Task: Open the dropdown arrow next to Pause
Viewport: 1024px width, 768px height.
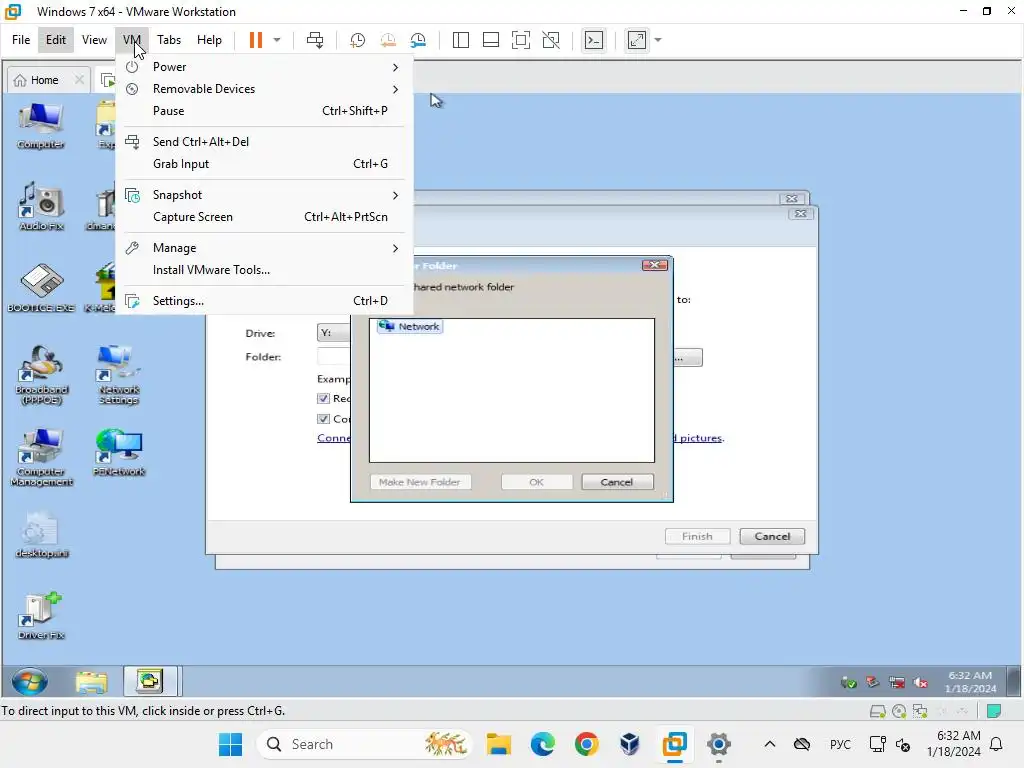Action: click(x=277, y=40)
